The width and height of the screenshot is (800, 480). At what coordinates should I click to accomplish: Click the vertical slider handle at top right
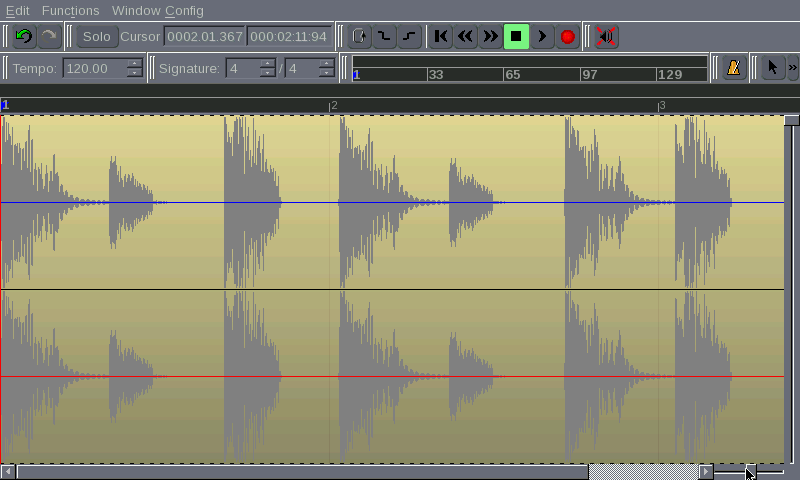(x=791, y=120)
